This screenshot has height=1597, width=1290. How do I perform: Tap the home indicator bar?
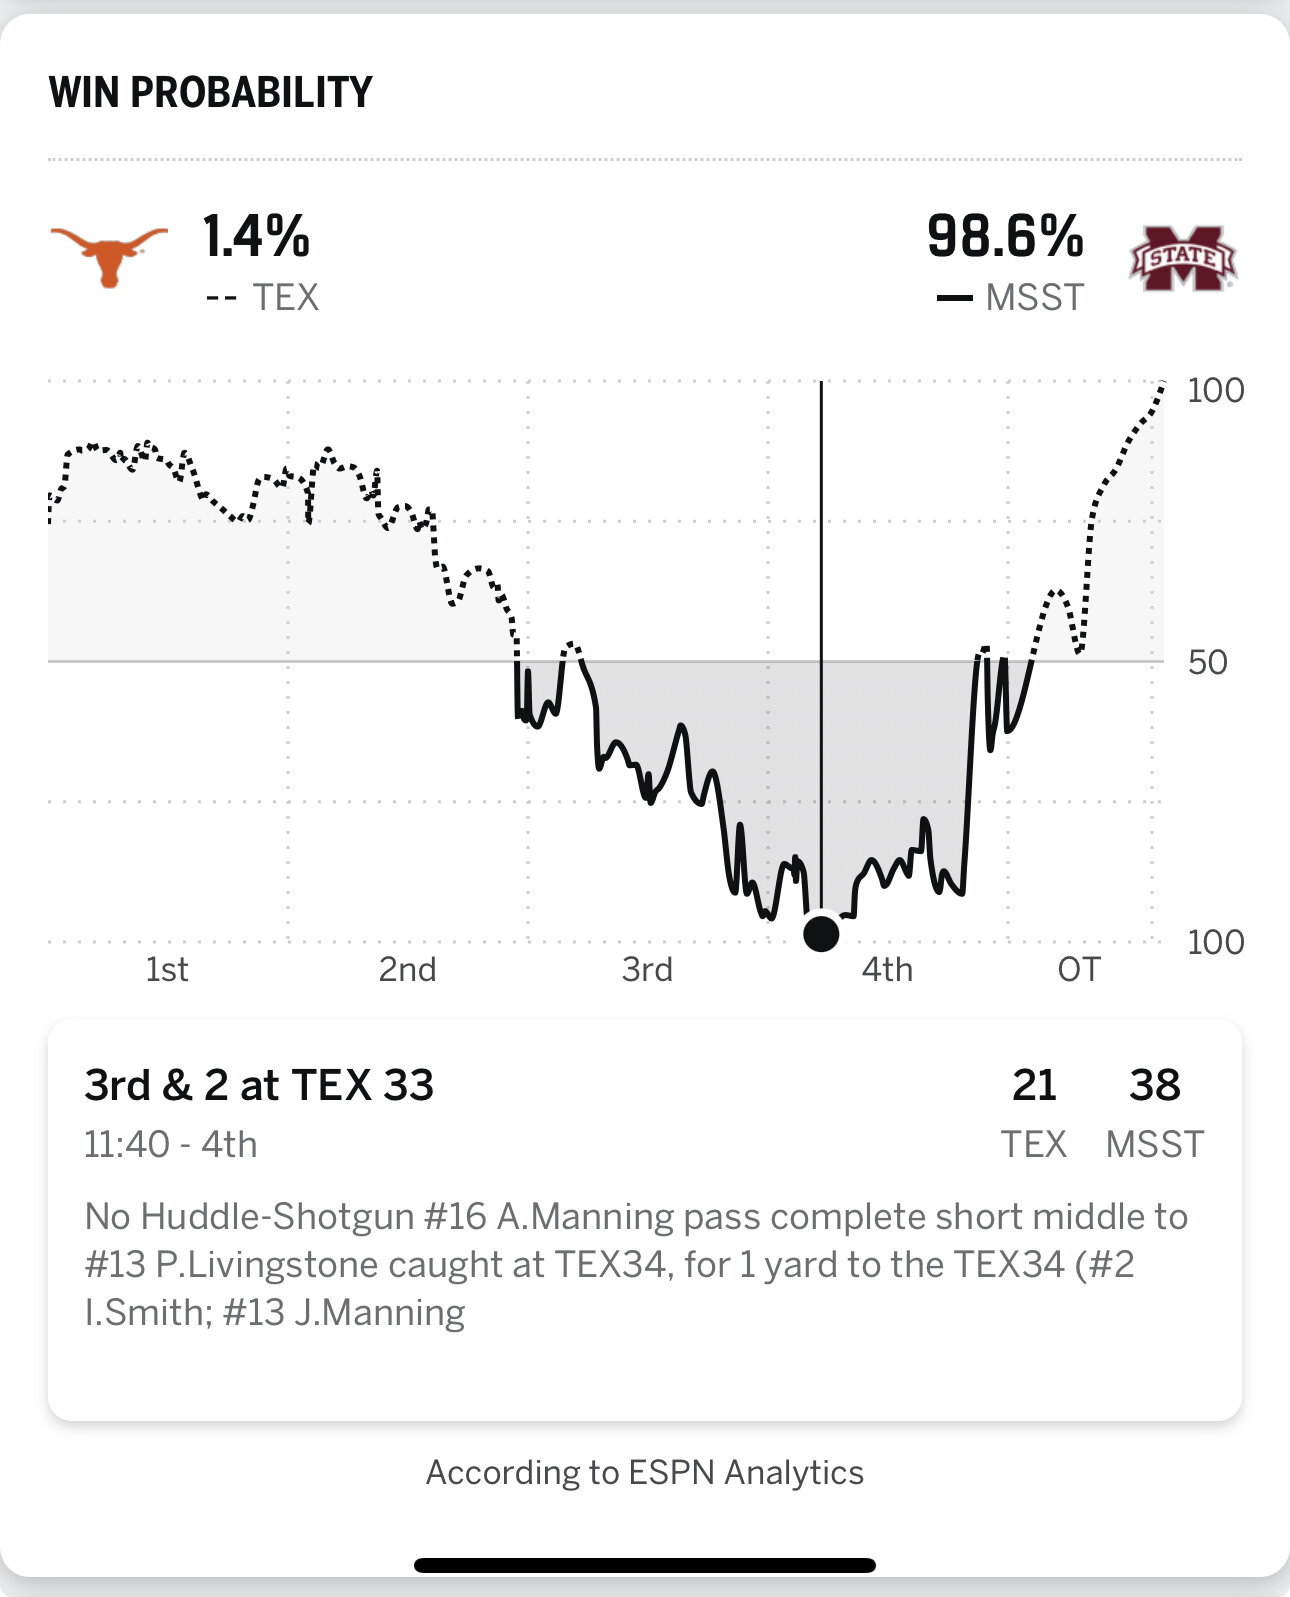coord(645,1565)
